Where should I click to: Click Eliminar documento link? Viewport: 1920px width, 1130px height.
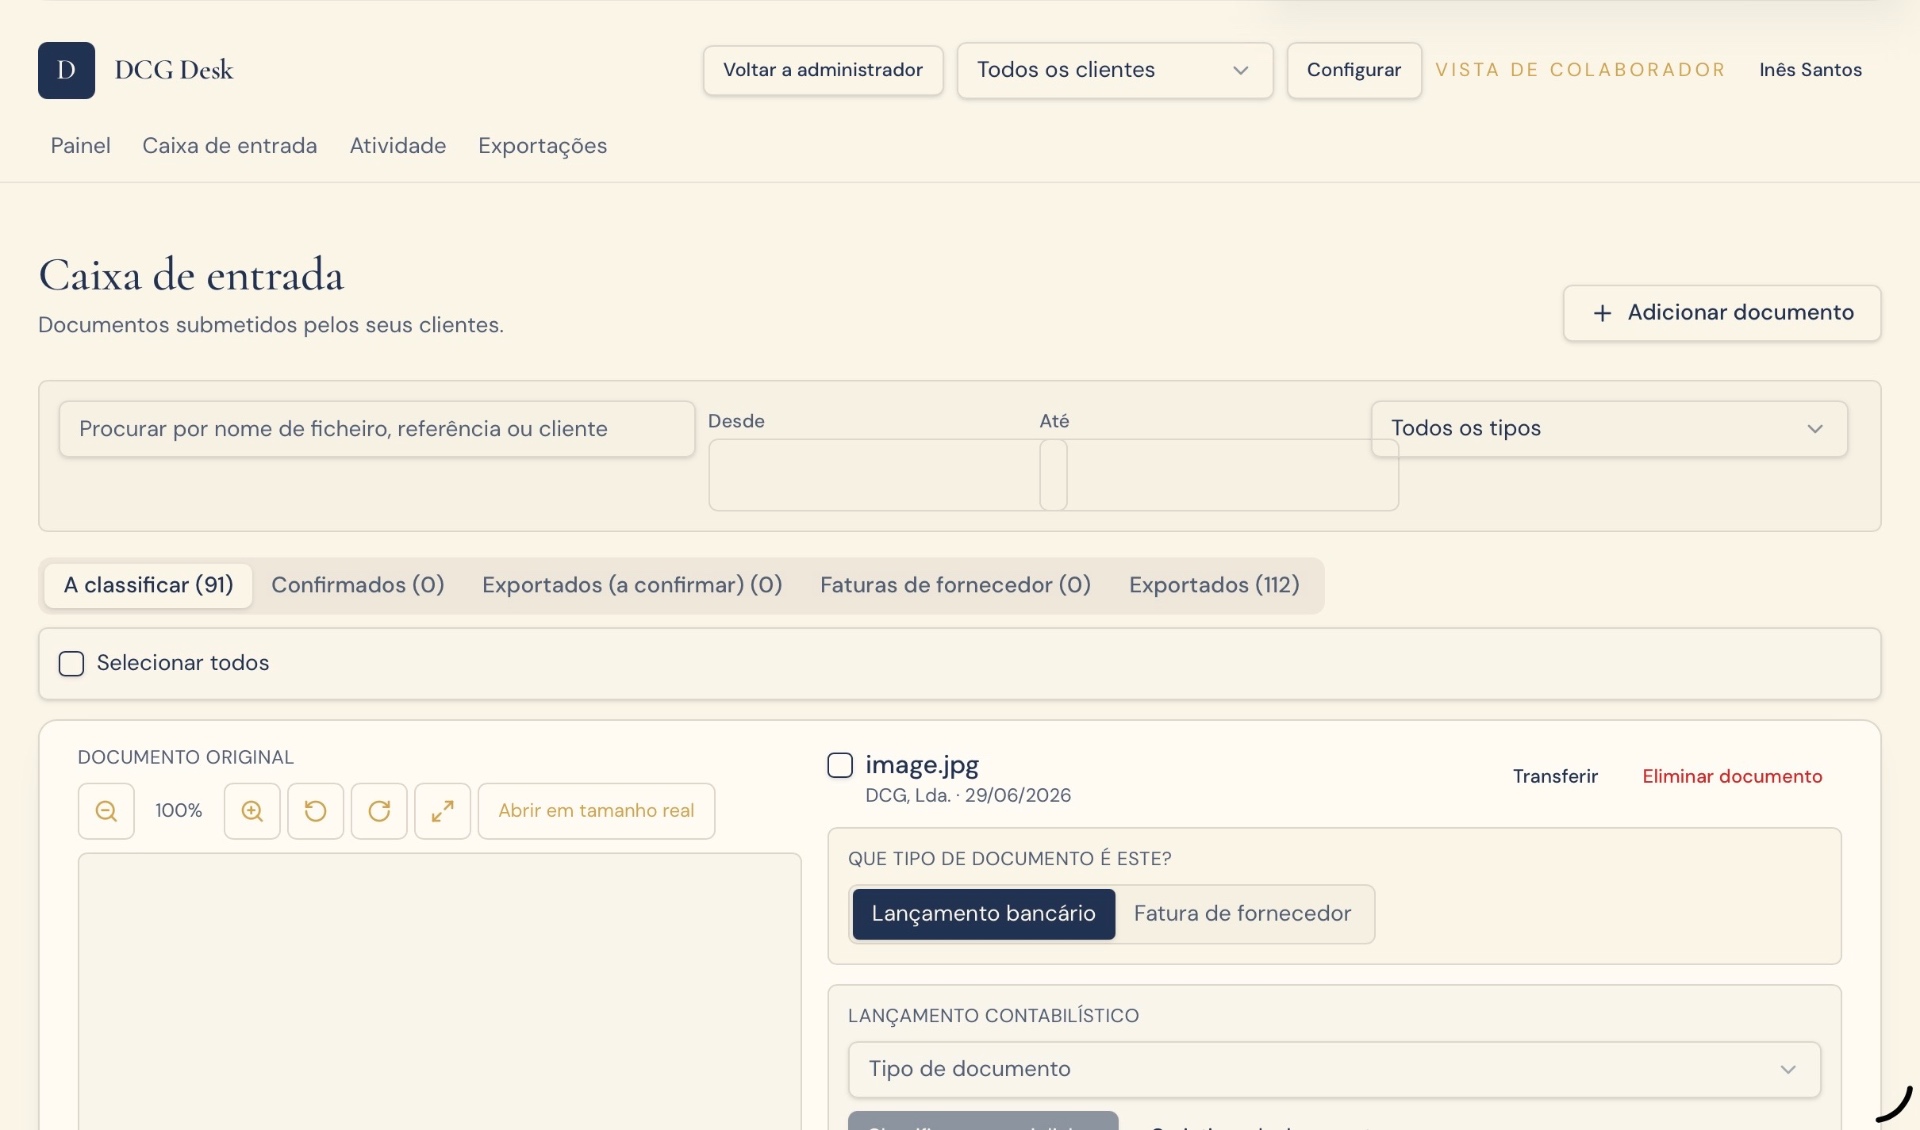[1732, 777]
